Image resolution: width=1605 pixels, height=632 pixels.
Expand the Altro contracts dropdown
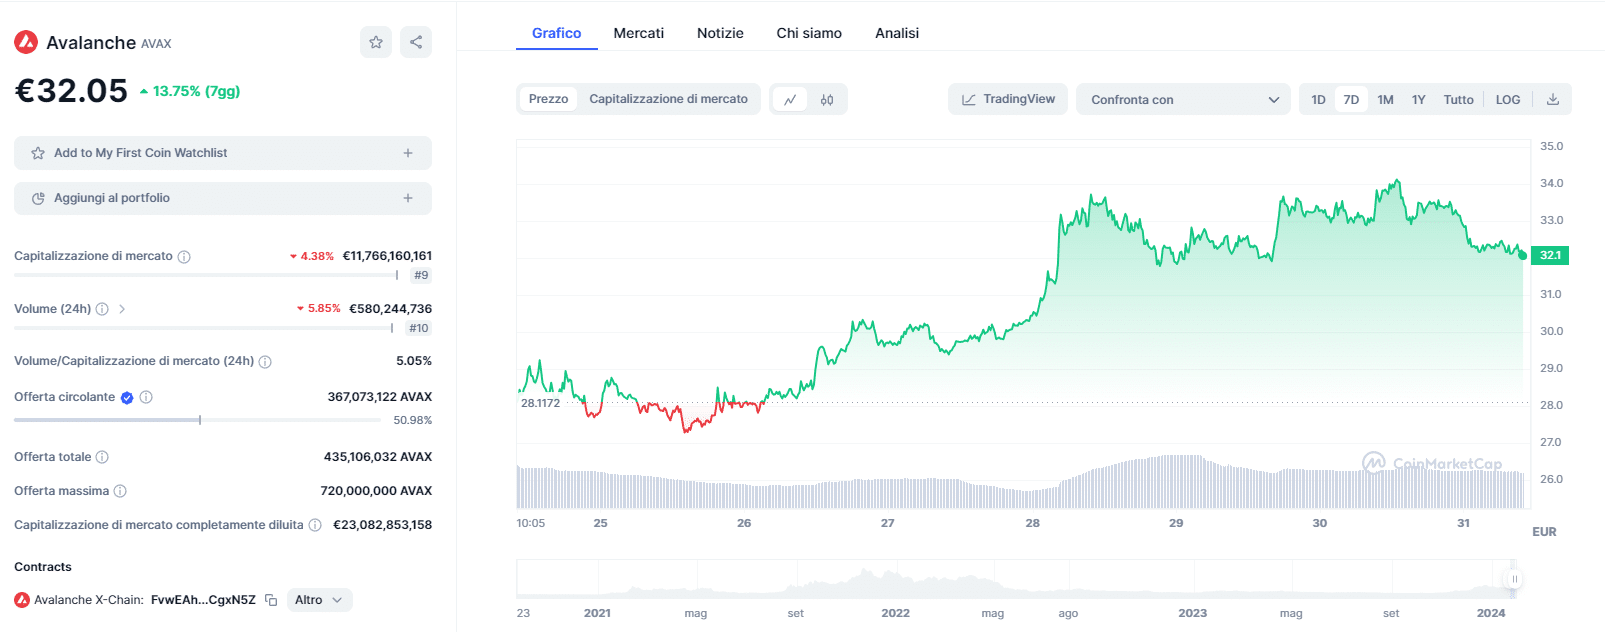coord(319,600)
